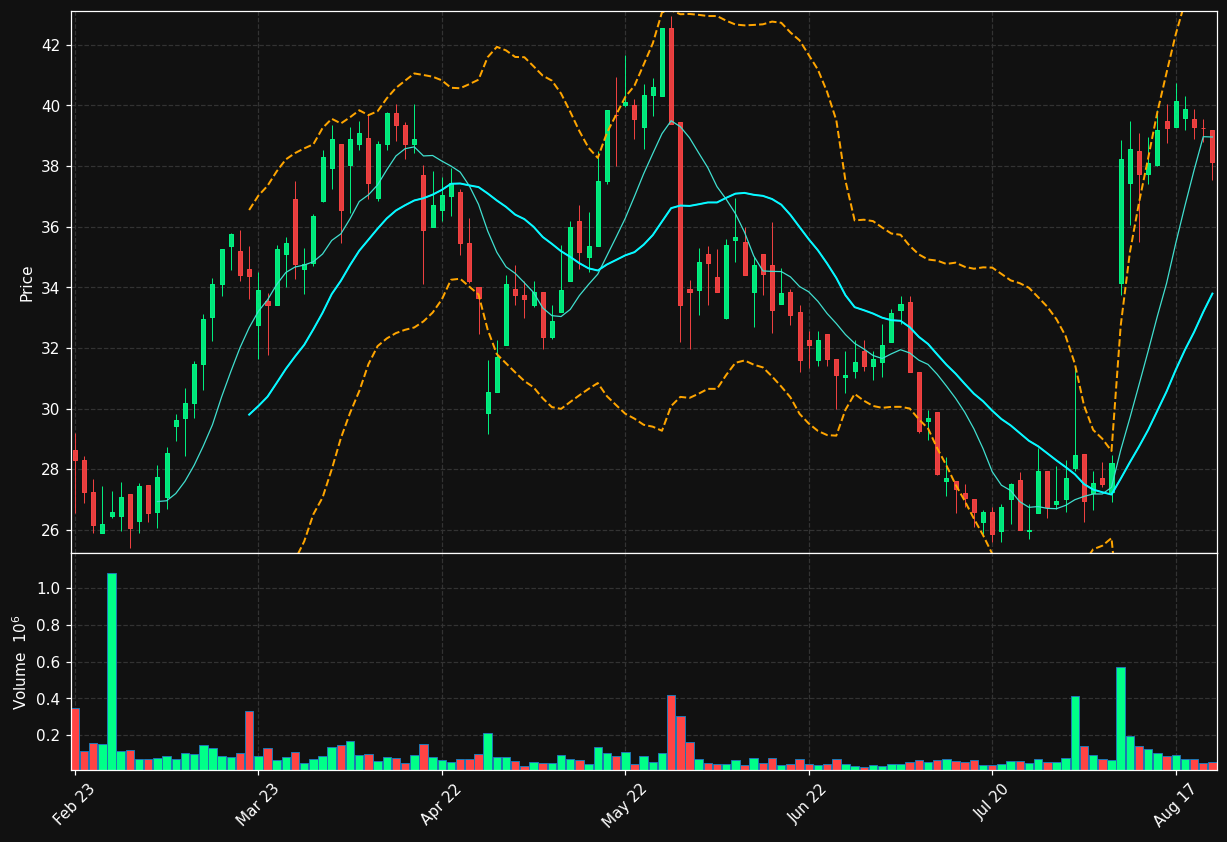1227x842 pixels.
Task: Click the 1.0 volume tick label
Action: coord(49,589)
